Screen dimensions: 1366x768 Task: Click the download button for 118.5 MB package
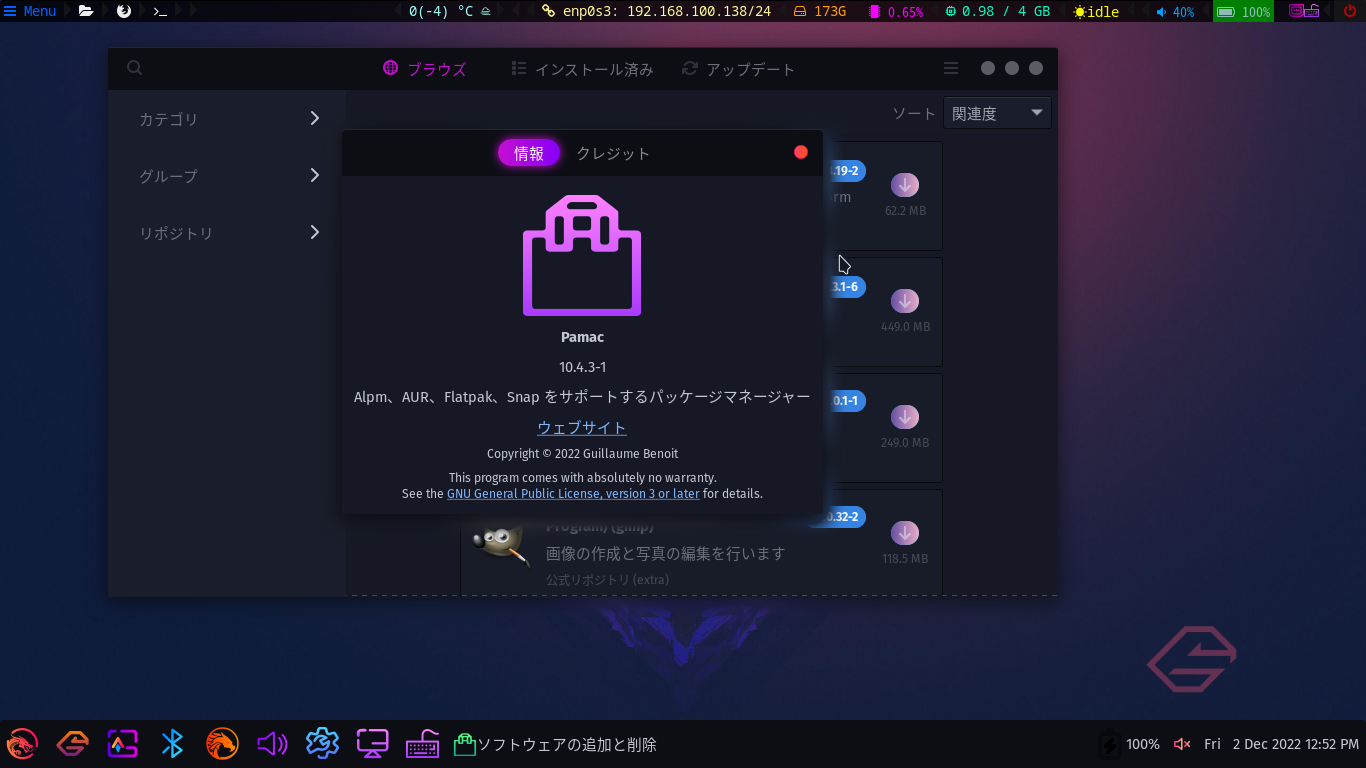point(905,533)
